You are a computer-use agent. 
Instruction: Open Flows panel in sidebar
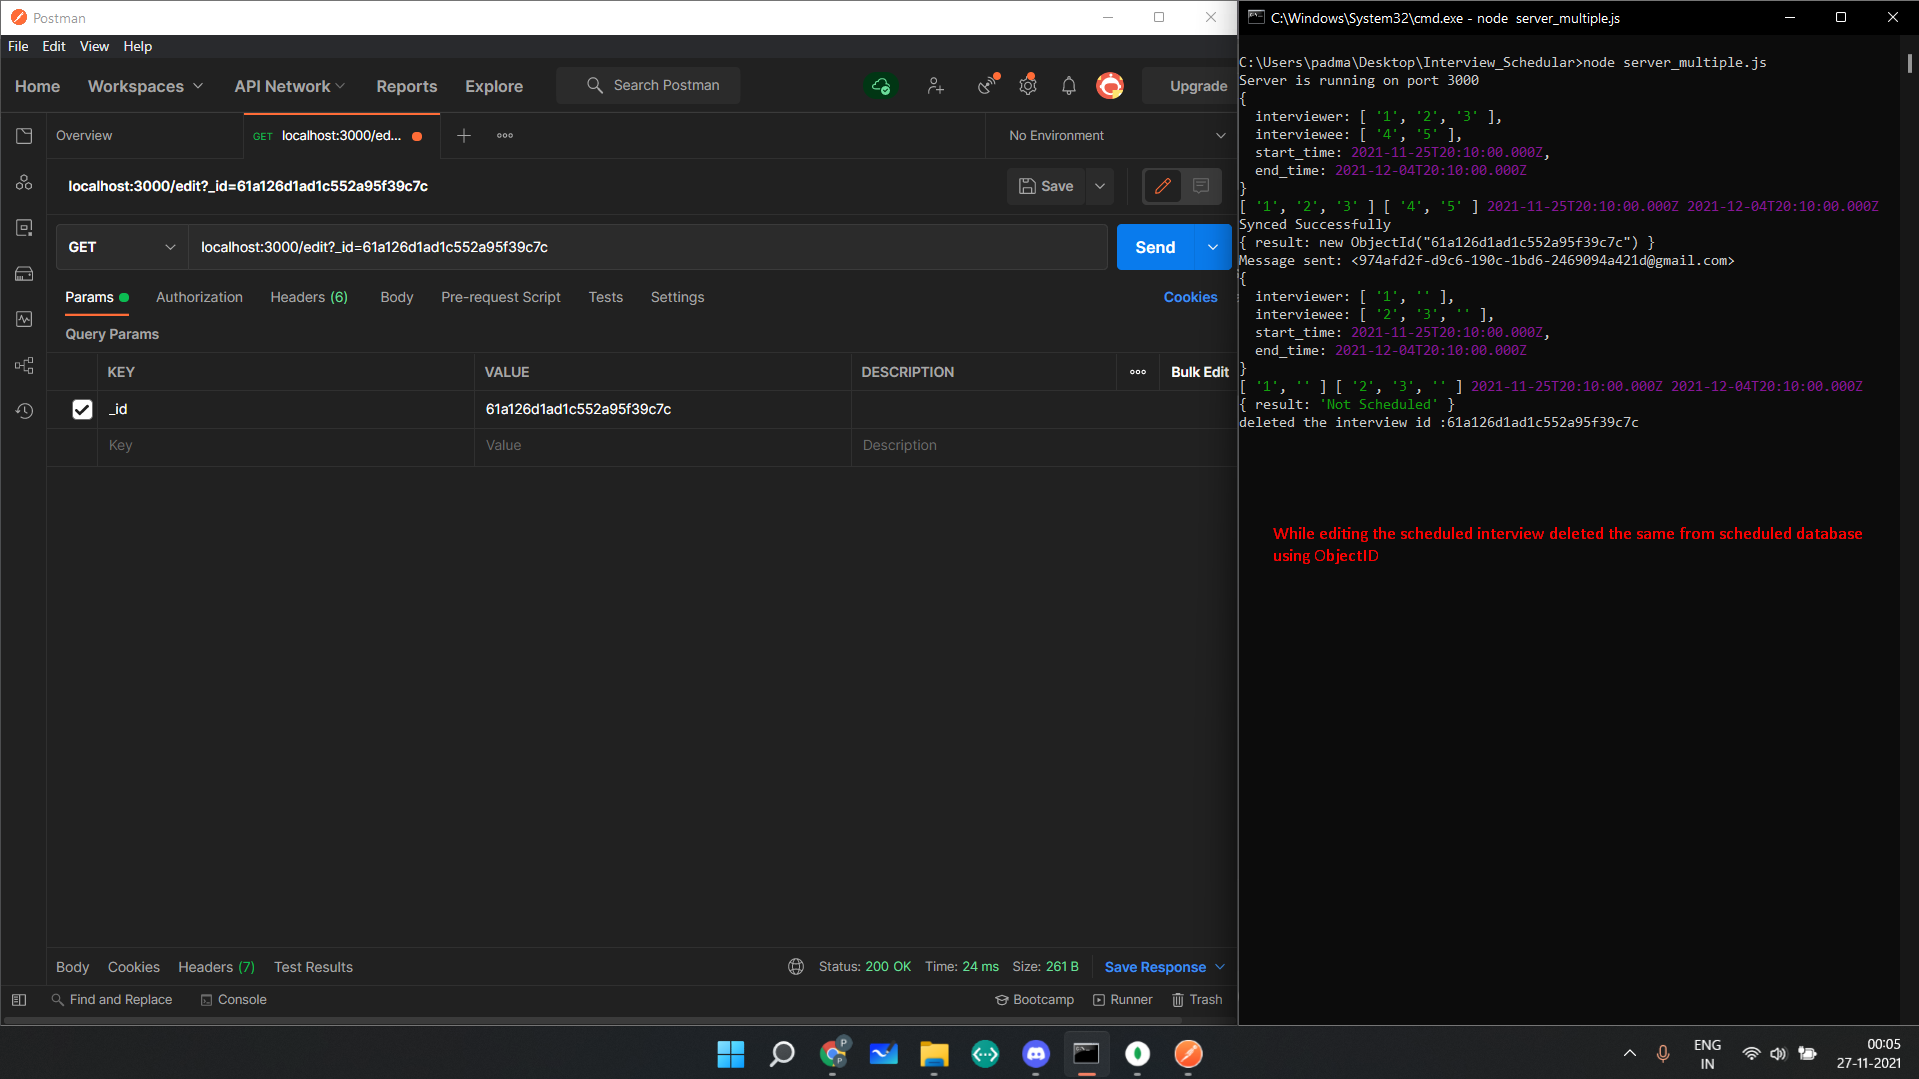click(24, 365)
